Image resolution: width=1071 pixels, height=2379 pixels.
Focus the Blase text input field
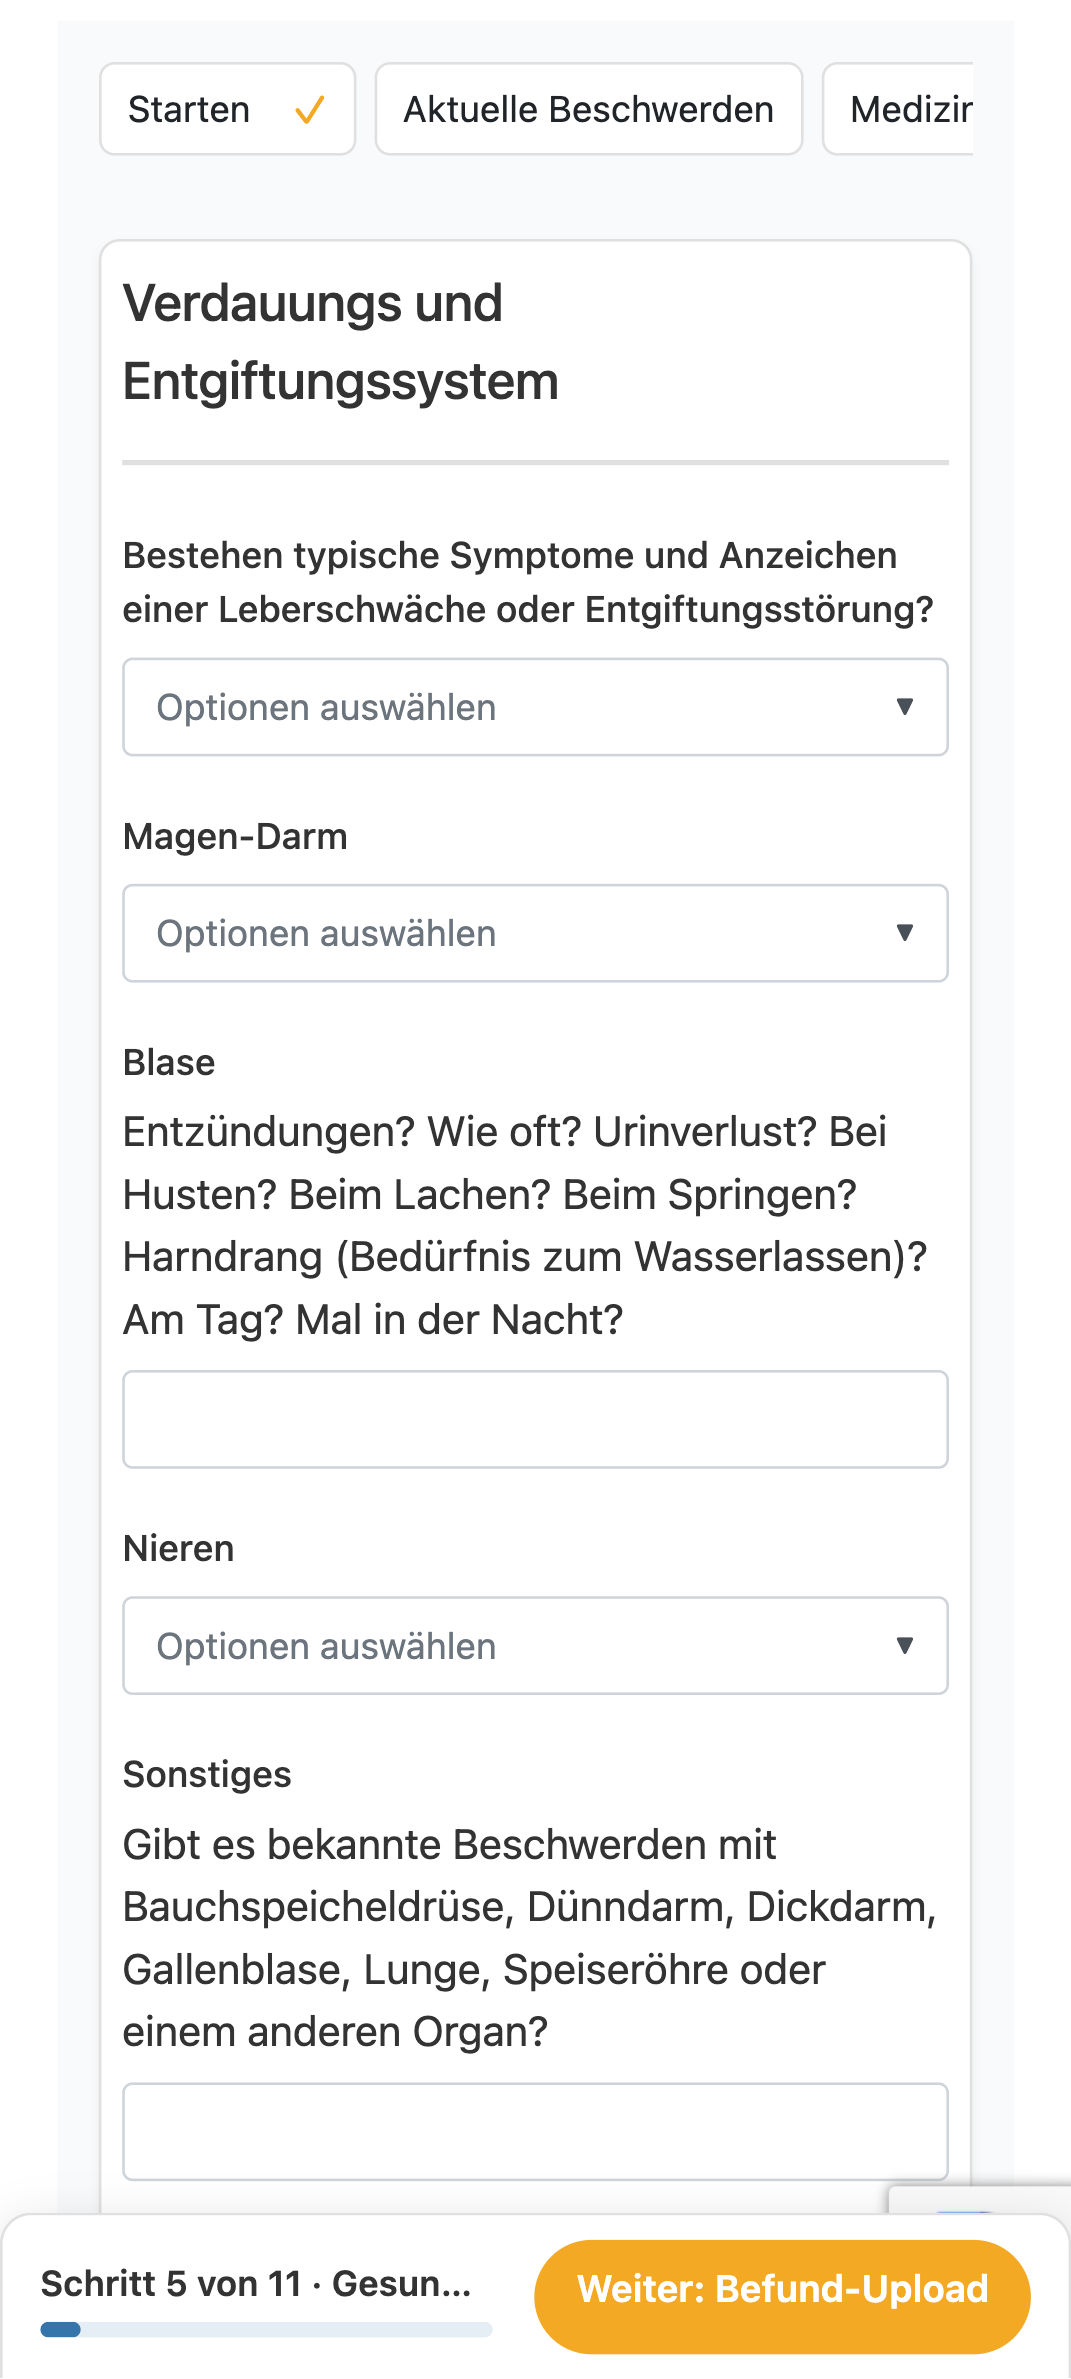(535, 1419)
